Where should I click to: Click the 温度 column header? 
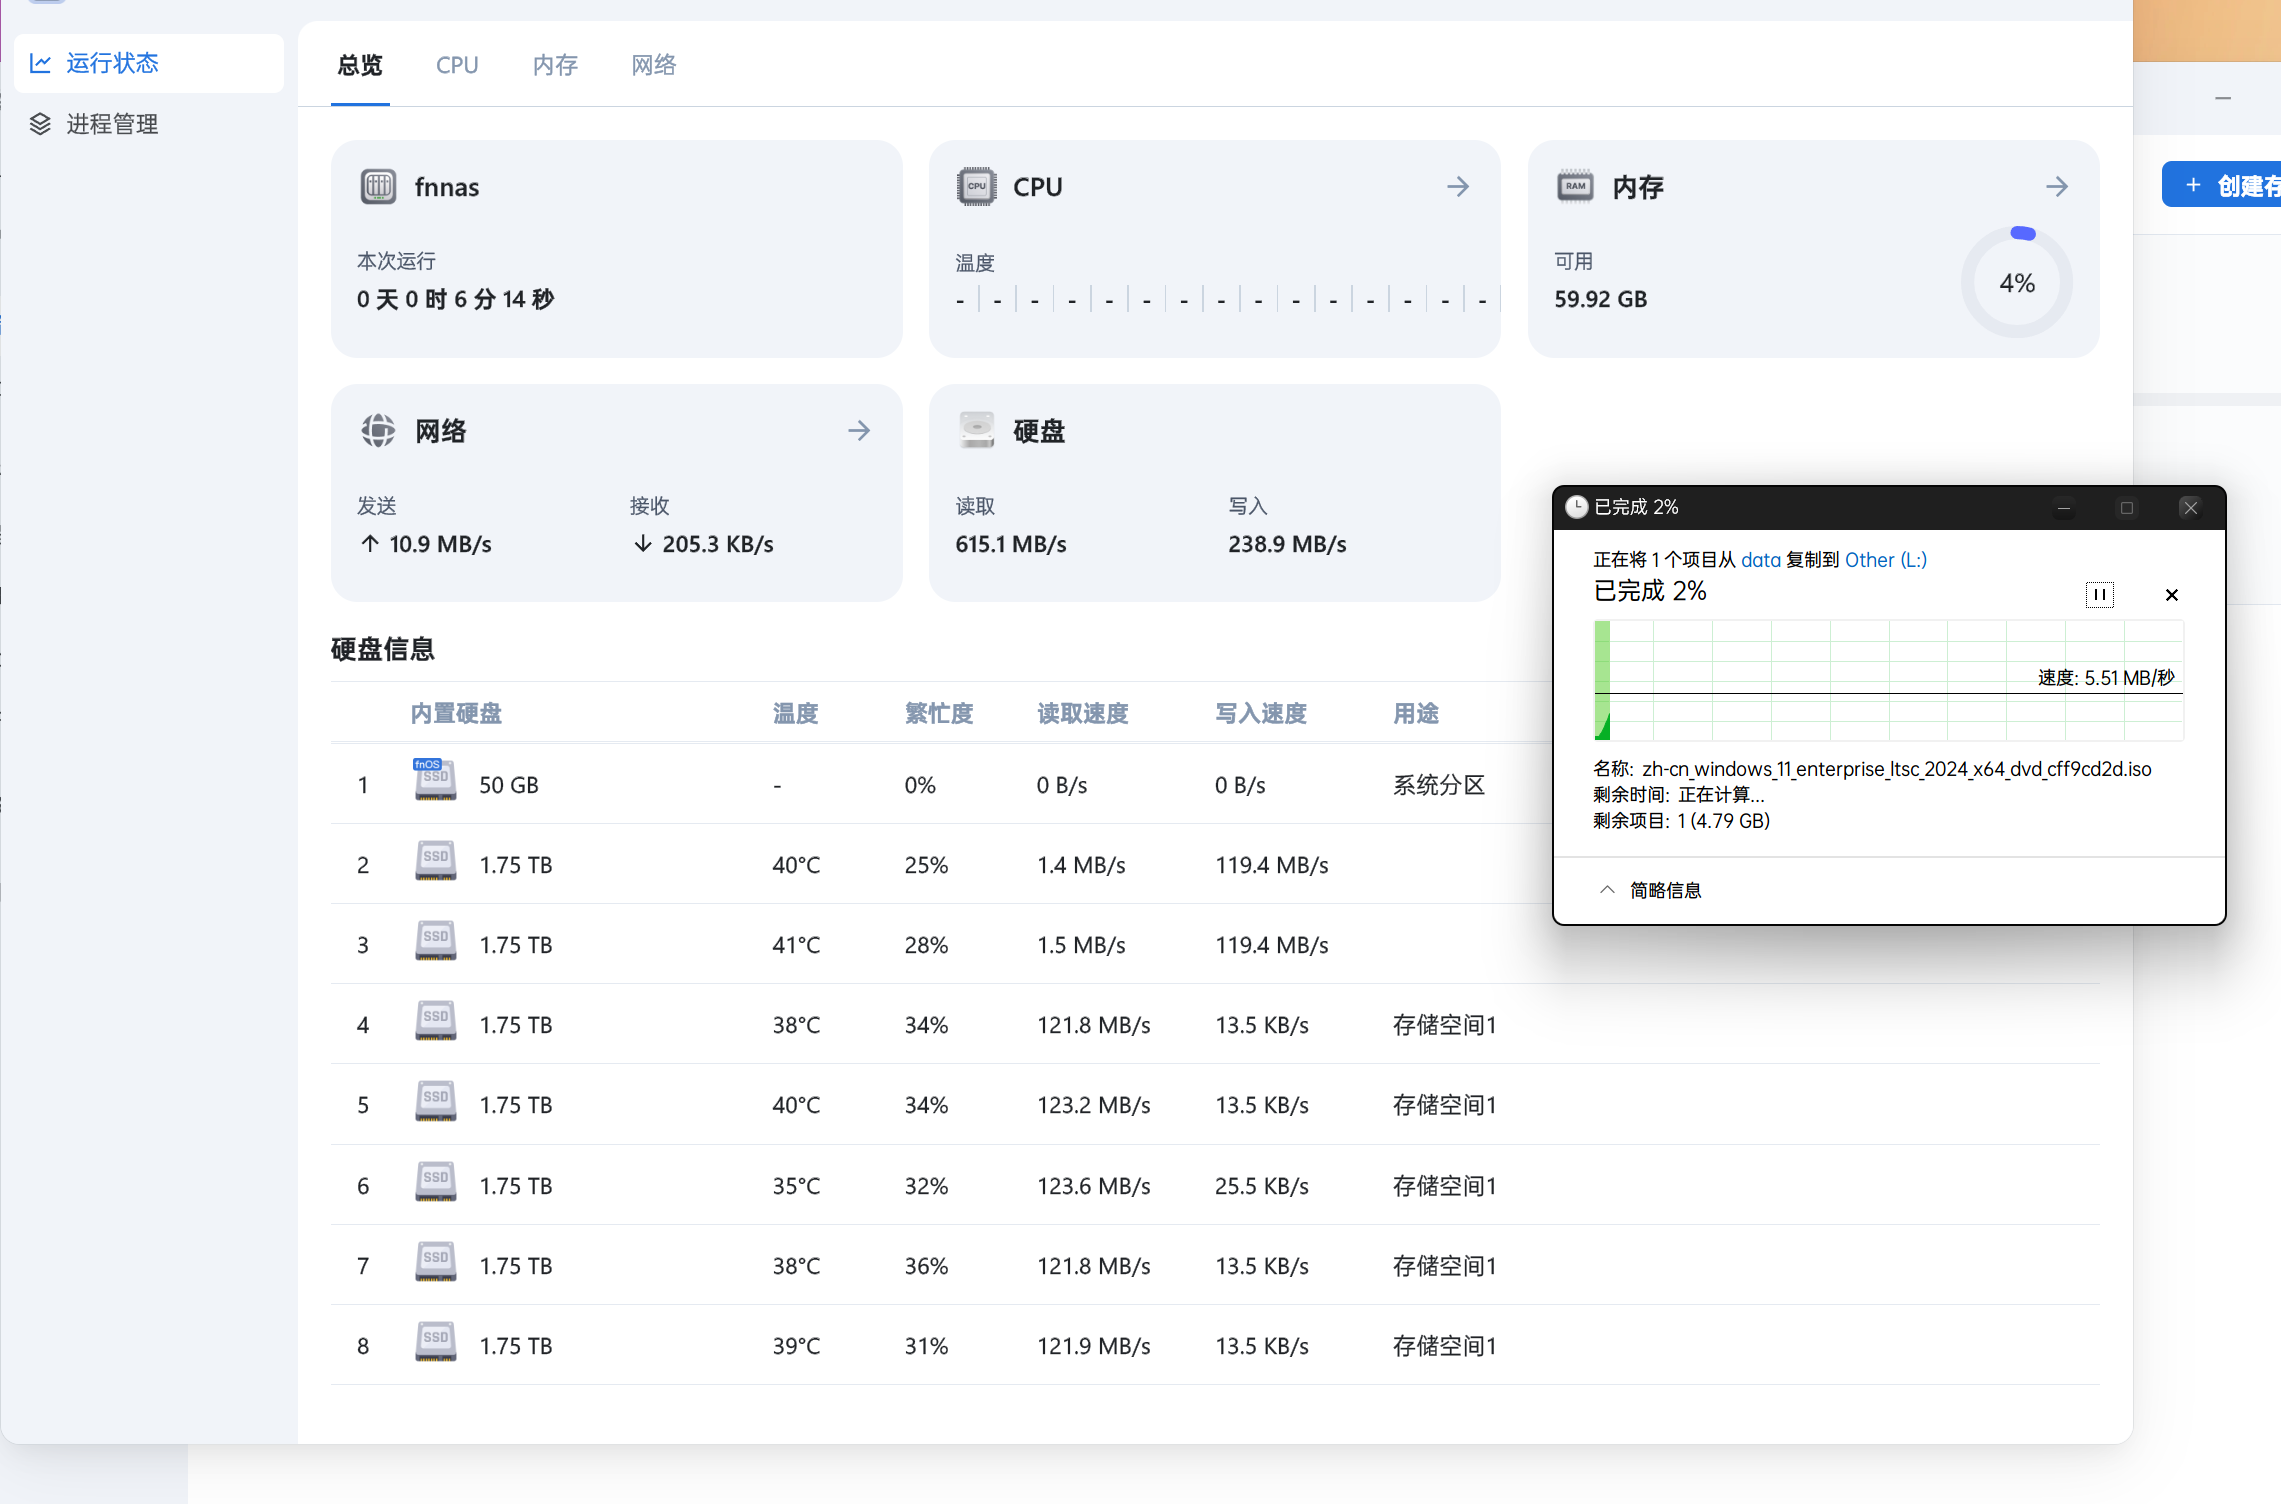[796, 714]
